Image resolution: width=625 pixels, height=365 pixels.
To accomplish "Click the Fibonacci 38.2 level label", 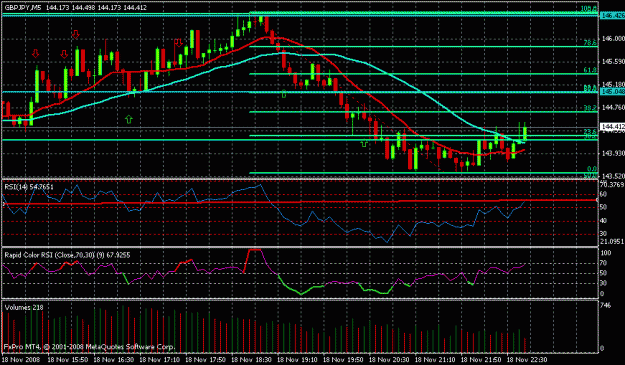I will click(590, 108).
